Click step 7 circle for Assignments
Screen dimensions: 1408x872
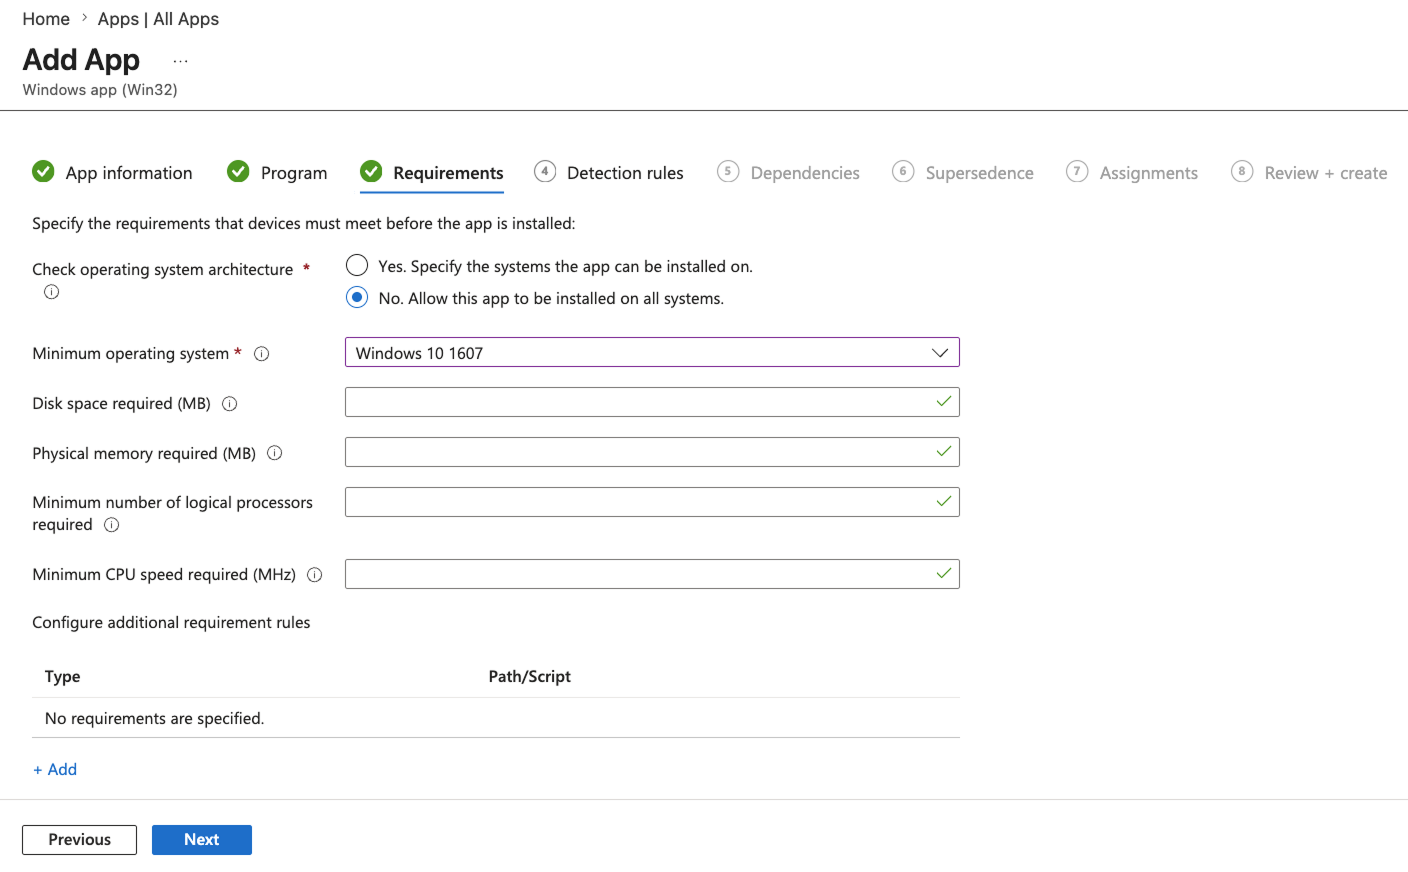coord(1077,171)
